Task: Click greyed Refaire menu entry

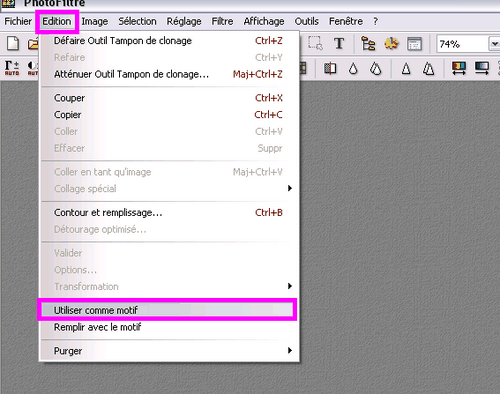Action: 168,57
